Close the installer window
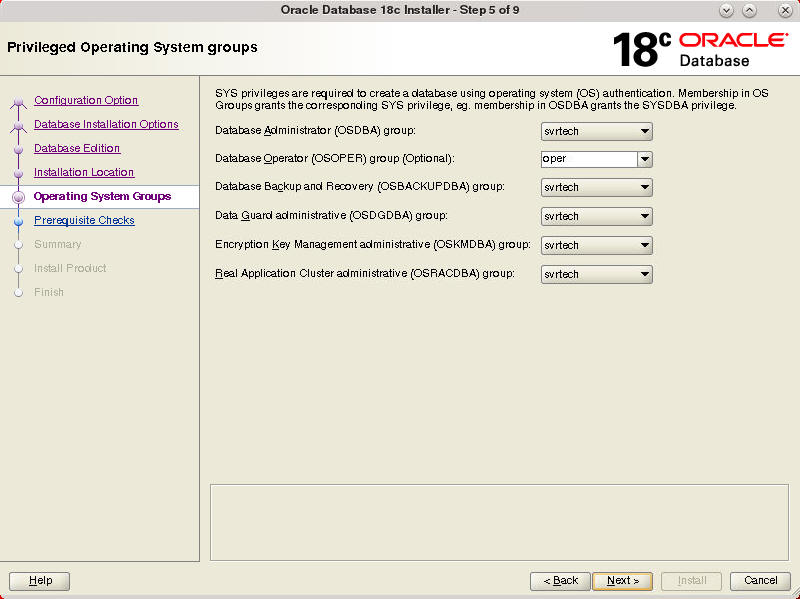Image resolution: width=800 pixels, height=599 pixels. tap(785, 11)
